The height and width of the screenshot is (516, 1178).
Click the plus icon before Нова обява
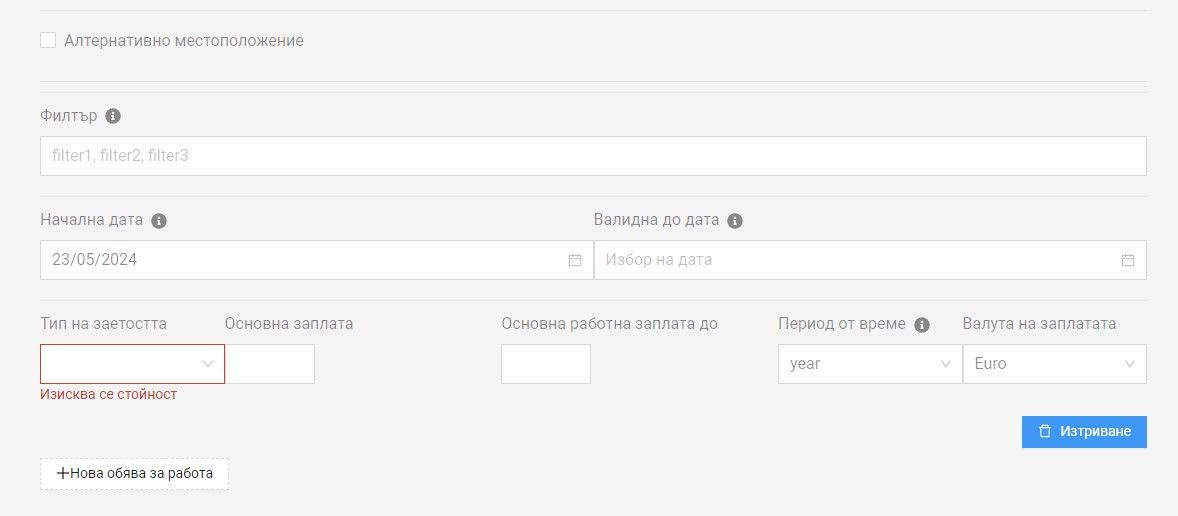click(x=63, y=474)
